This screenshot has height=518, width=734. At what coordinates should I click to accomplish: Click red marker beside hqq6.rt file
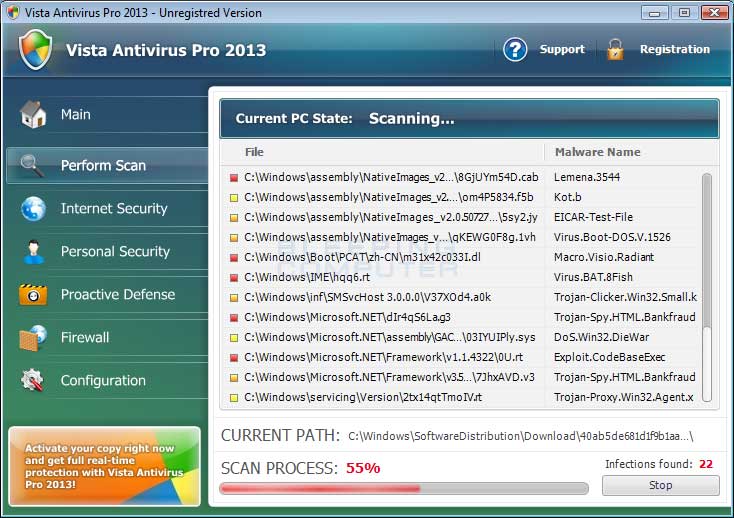234,278
